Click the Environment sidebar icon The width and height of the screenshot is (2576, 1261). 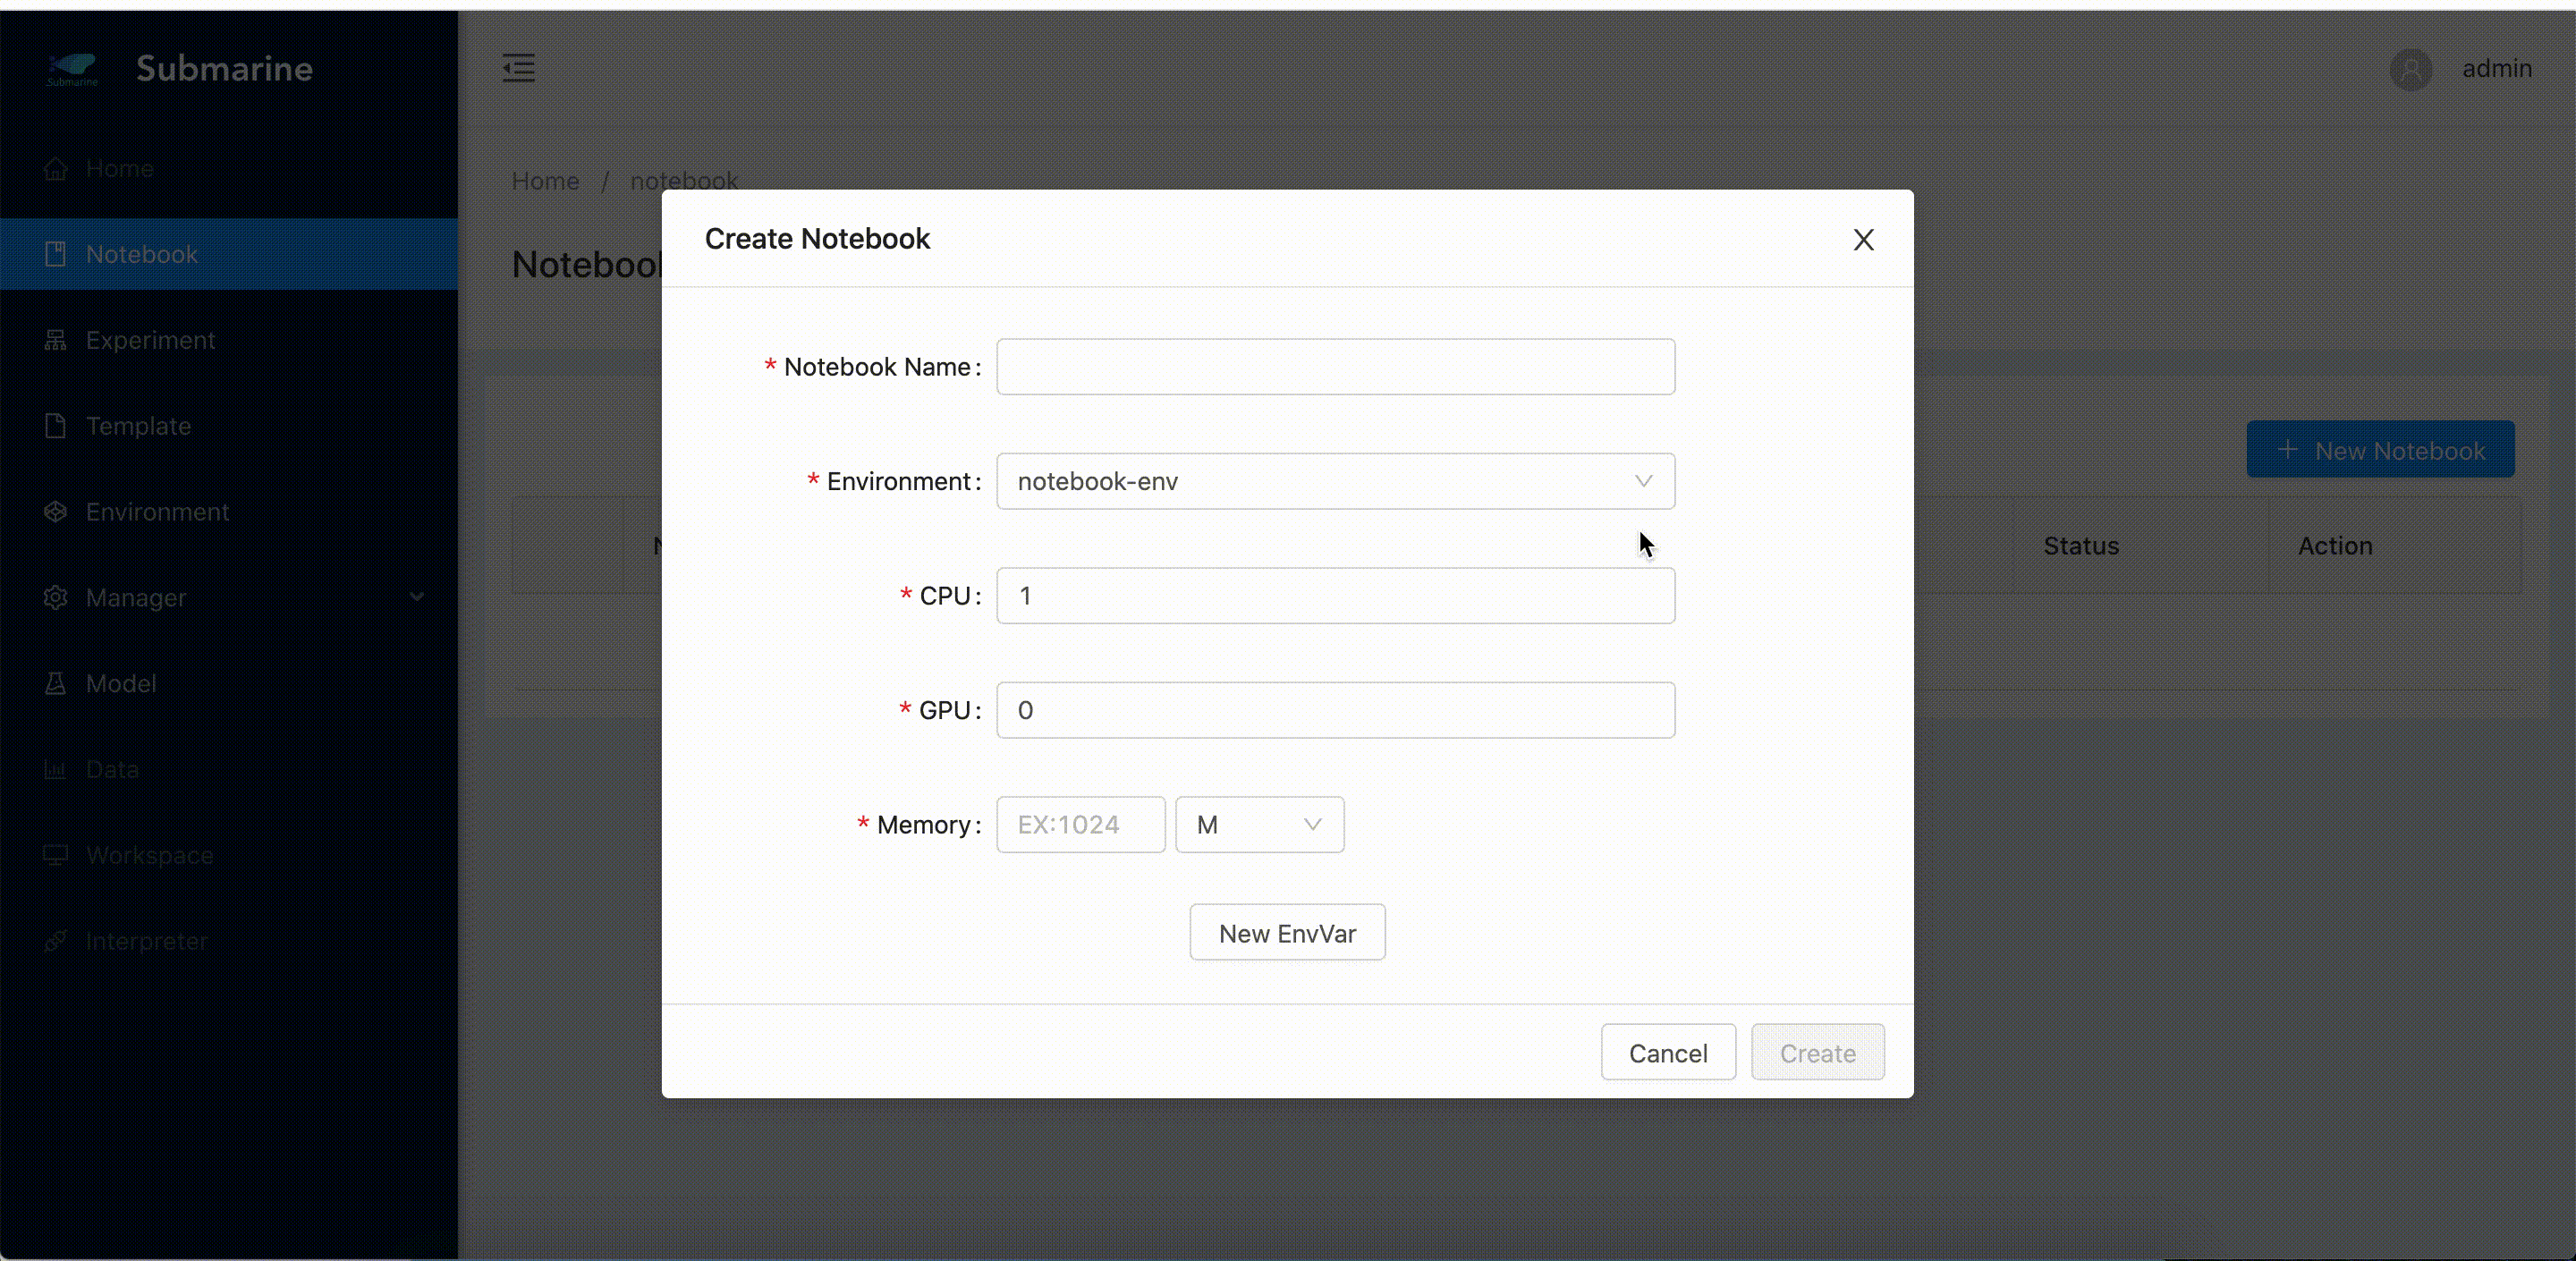[x=56, y=512]
